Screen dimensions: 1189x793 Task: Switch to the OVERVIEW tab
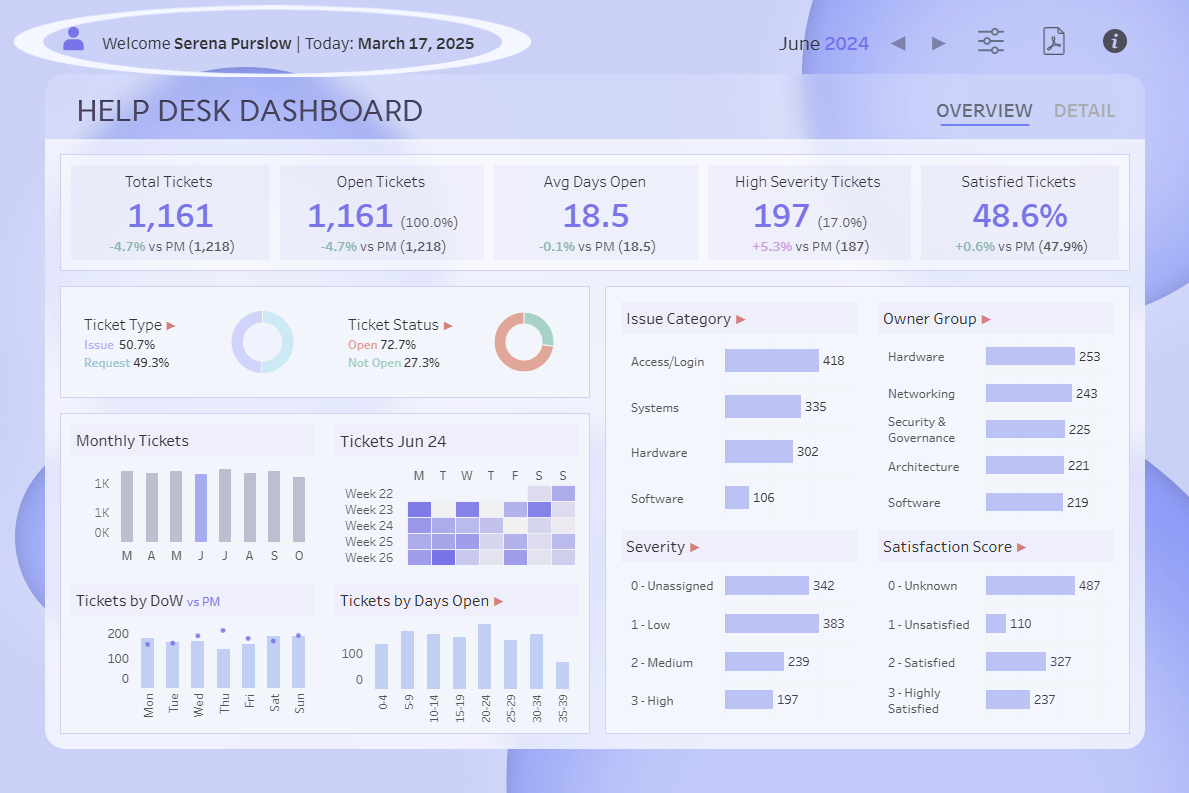click(x=984, y=111)
